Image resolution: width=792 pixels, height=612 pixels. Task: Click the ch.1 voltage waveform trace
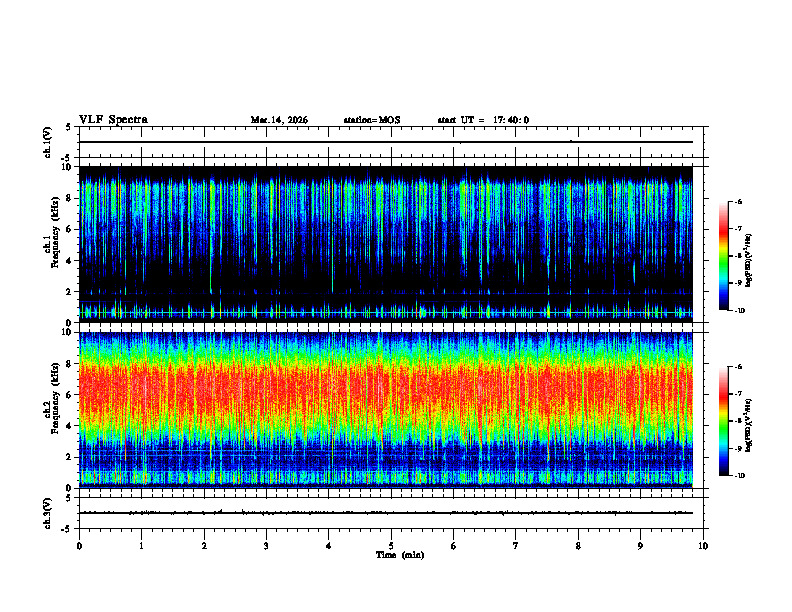tap(385, 142)
